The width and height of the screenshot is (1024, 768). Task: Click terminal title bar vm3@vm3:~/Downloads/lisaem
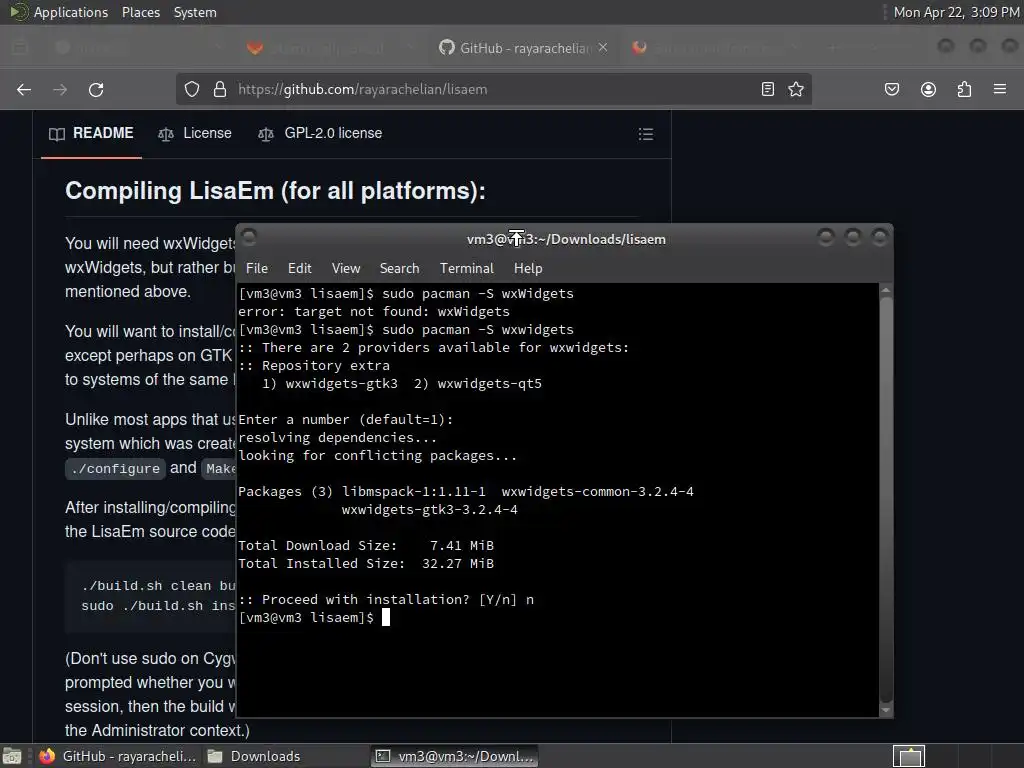[566, 239]
